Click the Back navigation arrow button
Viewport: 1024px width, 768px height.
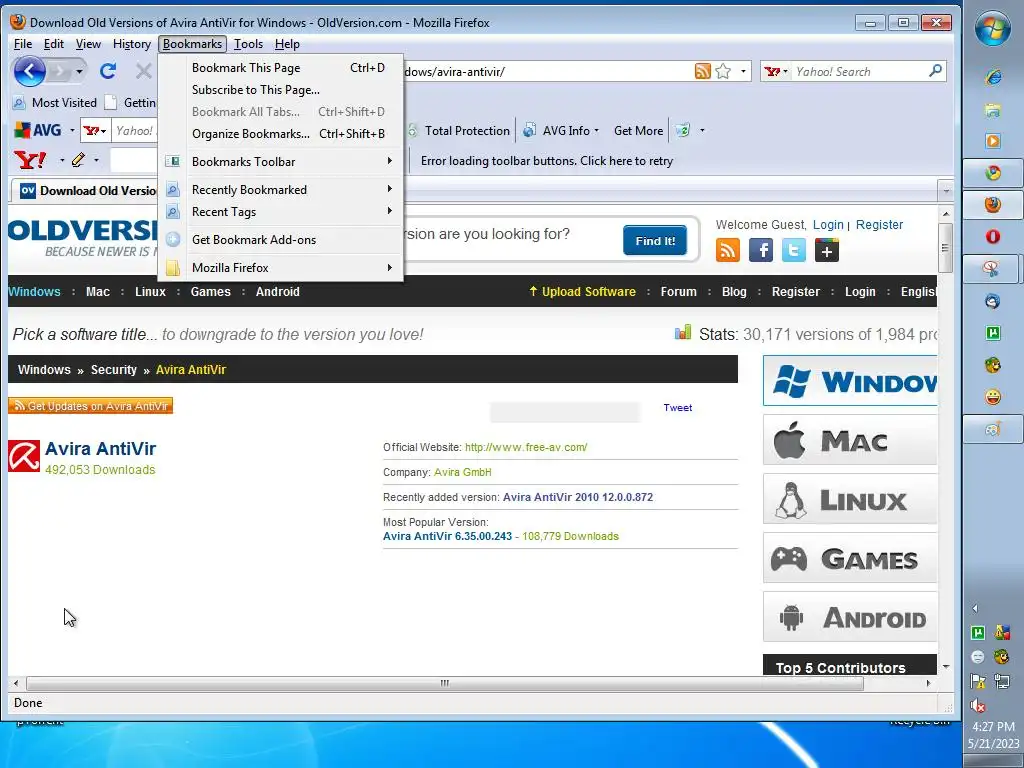[x=29, y=71]
